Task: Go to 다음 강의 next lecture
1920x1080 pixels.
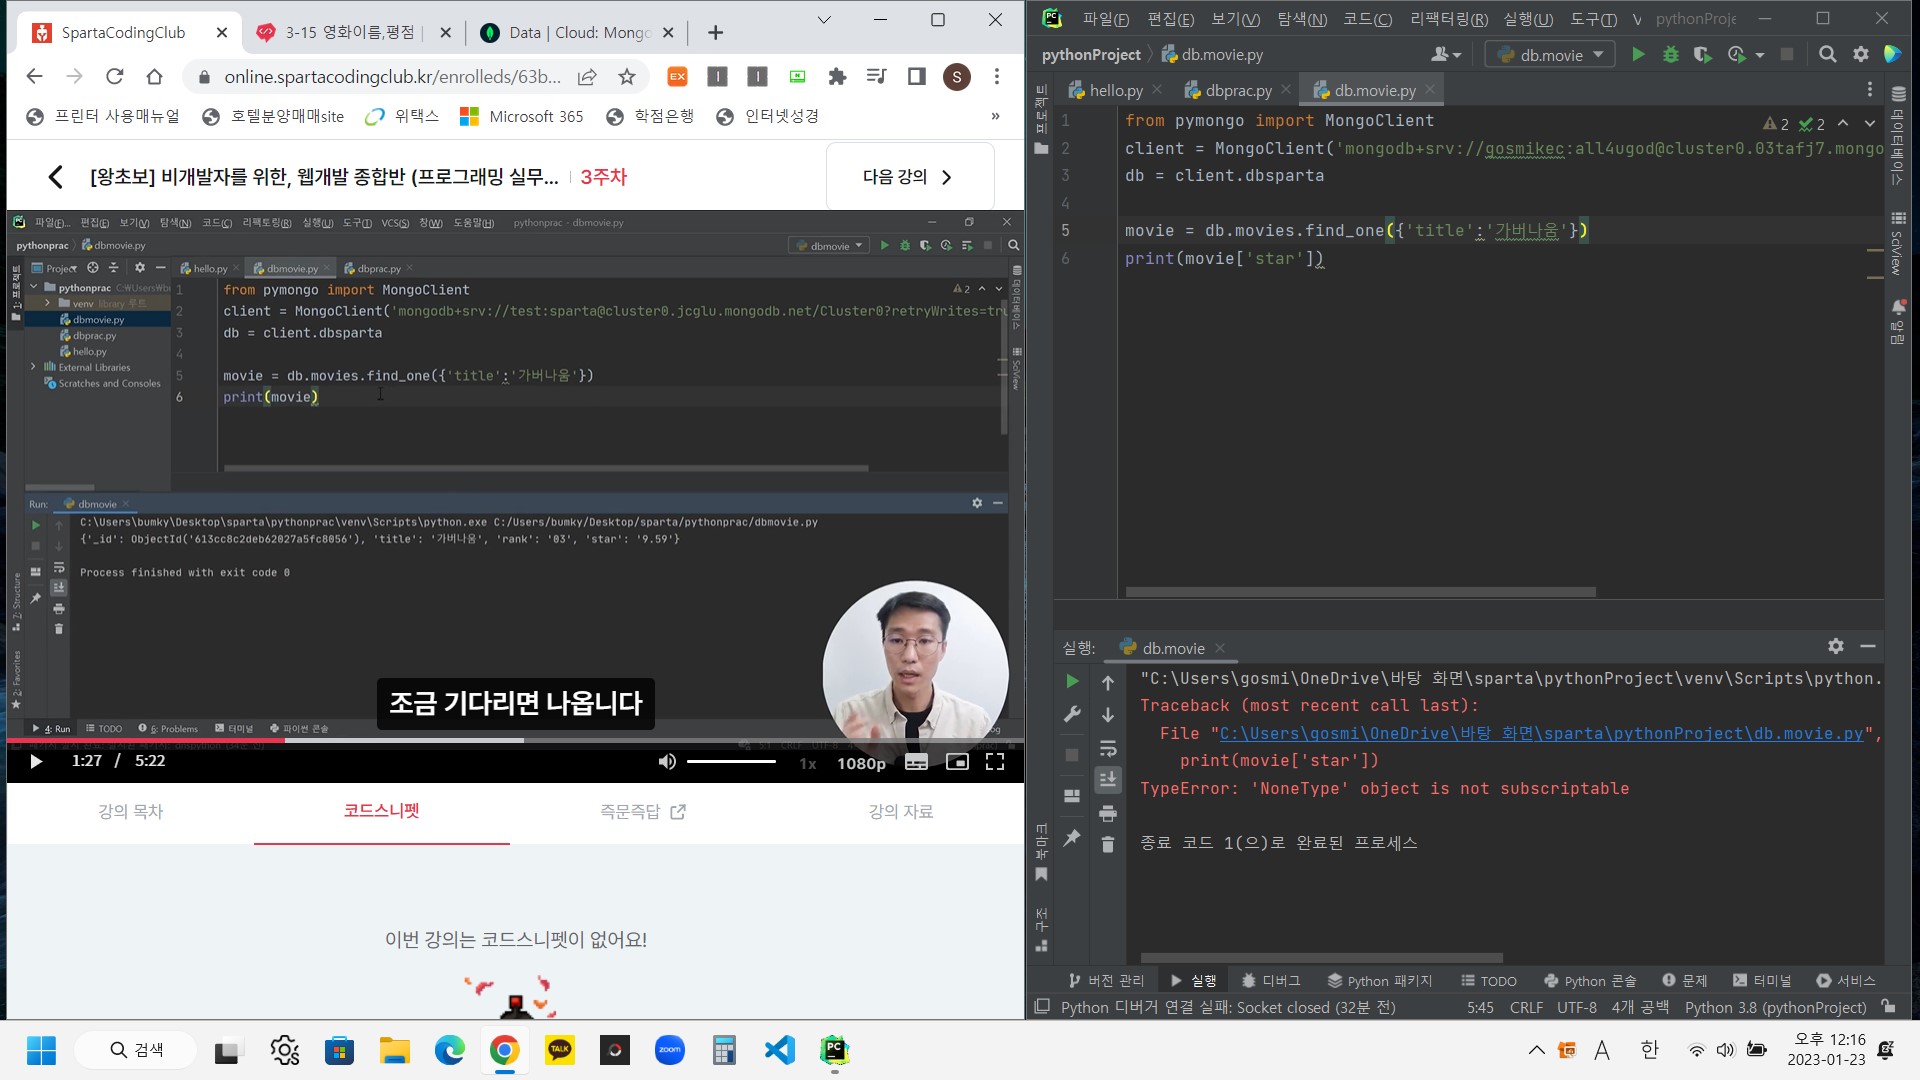Action: pos(909,177)
